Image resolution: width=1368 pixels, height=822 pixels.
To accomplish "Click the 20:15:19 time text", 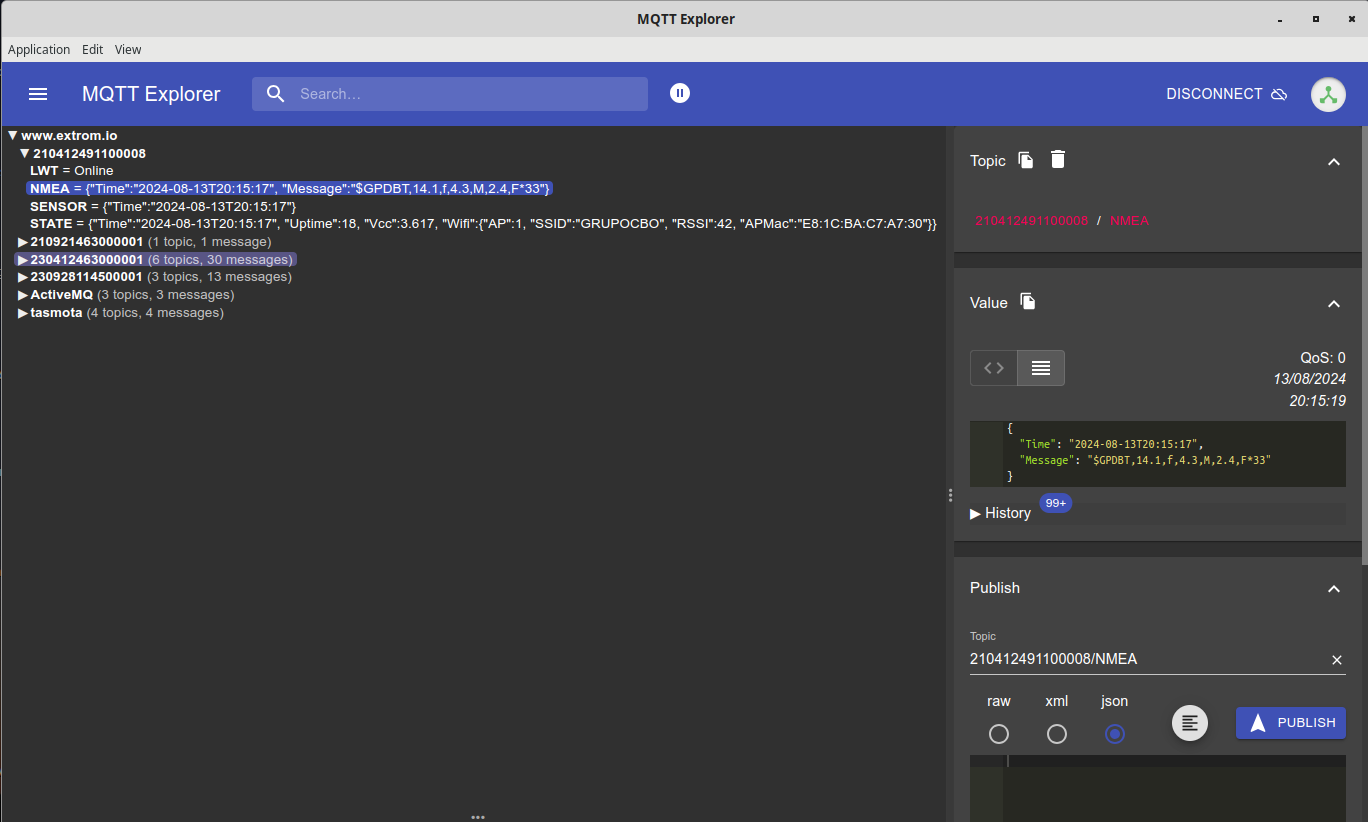I will pyautogui.click(x=1317, y=401).
